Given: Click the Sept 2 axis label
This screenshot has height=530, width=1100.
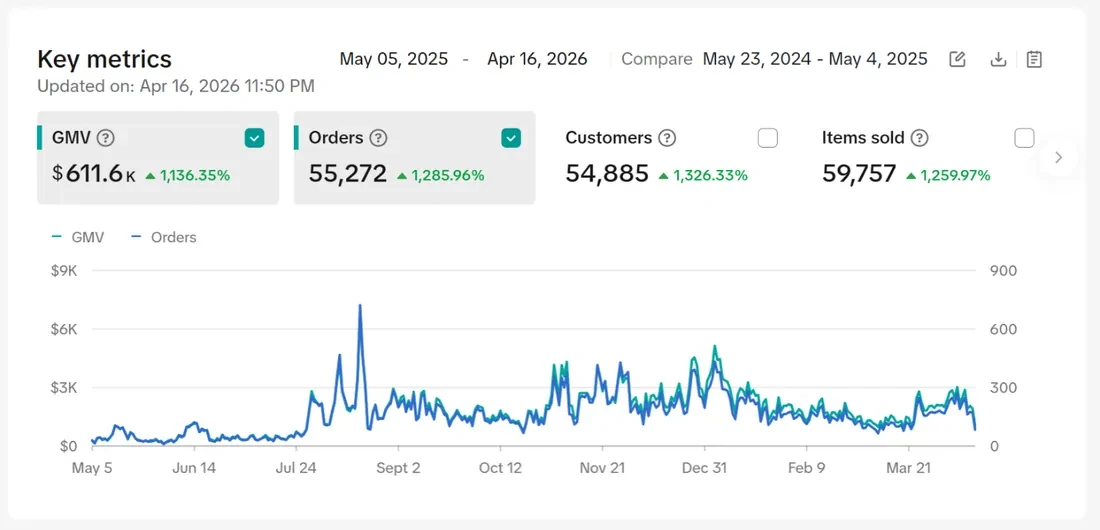Looking at the screenshot, I should 398,468.
